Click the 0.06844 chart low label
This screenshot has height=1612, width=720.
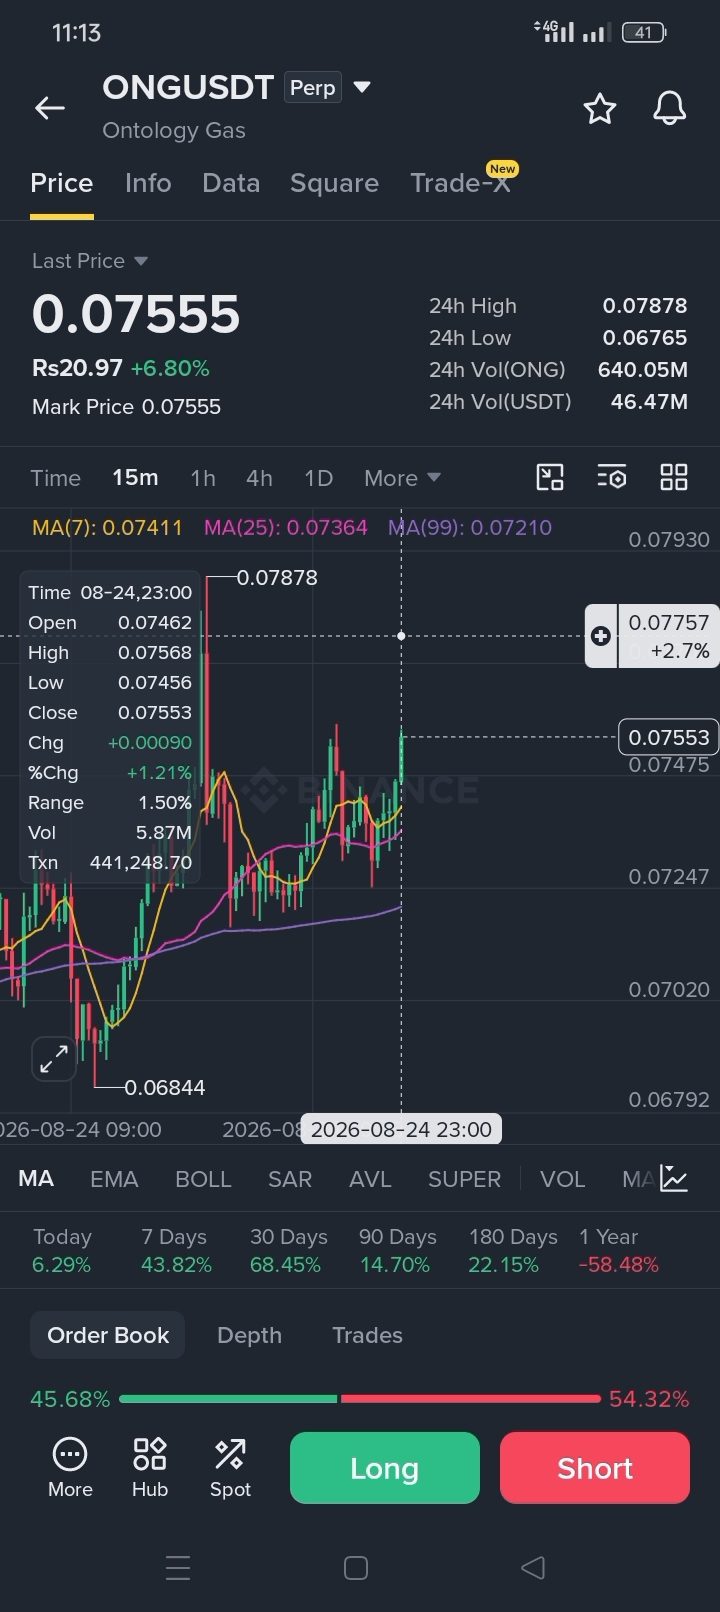[164, 1087]
